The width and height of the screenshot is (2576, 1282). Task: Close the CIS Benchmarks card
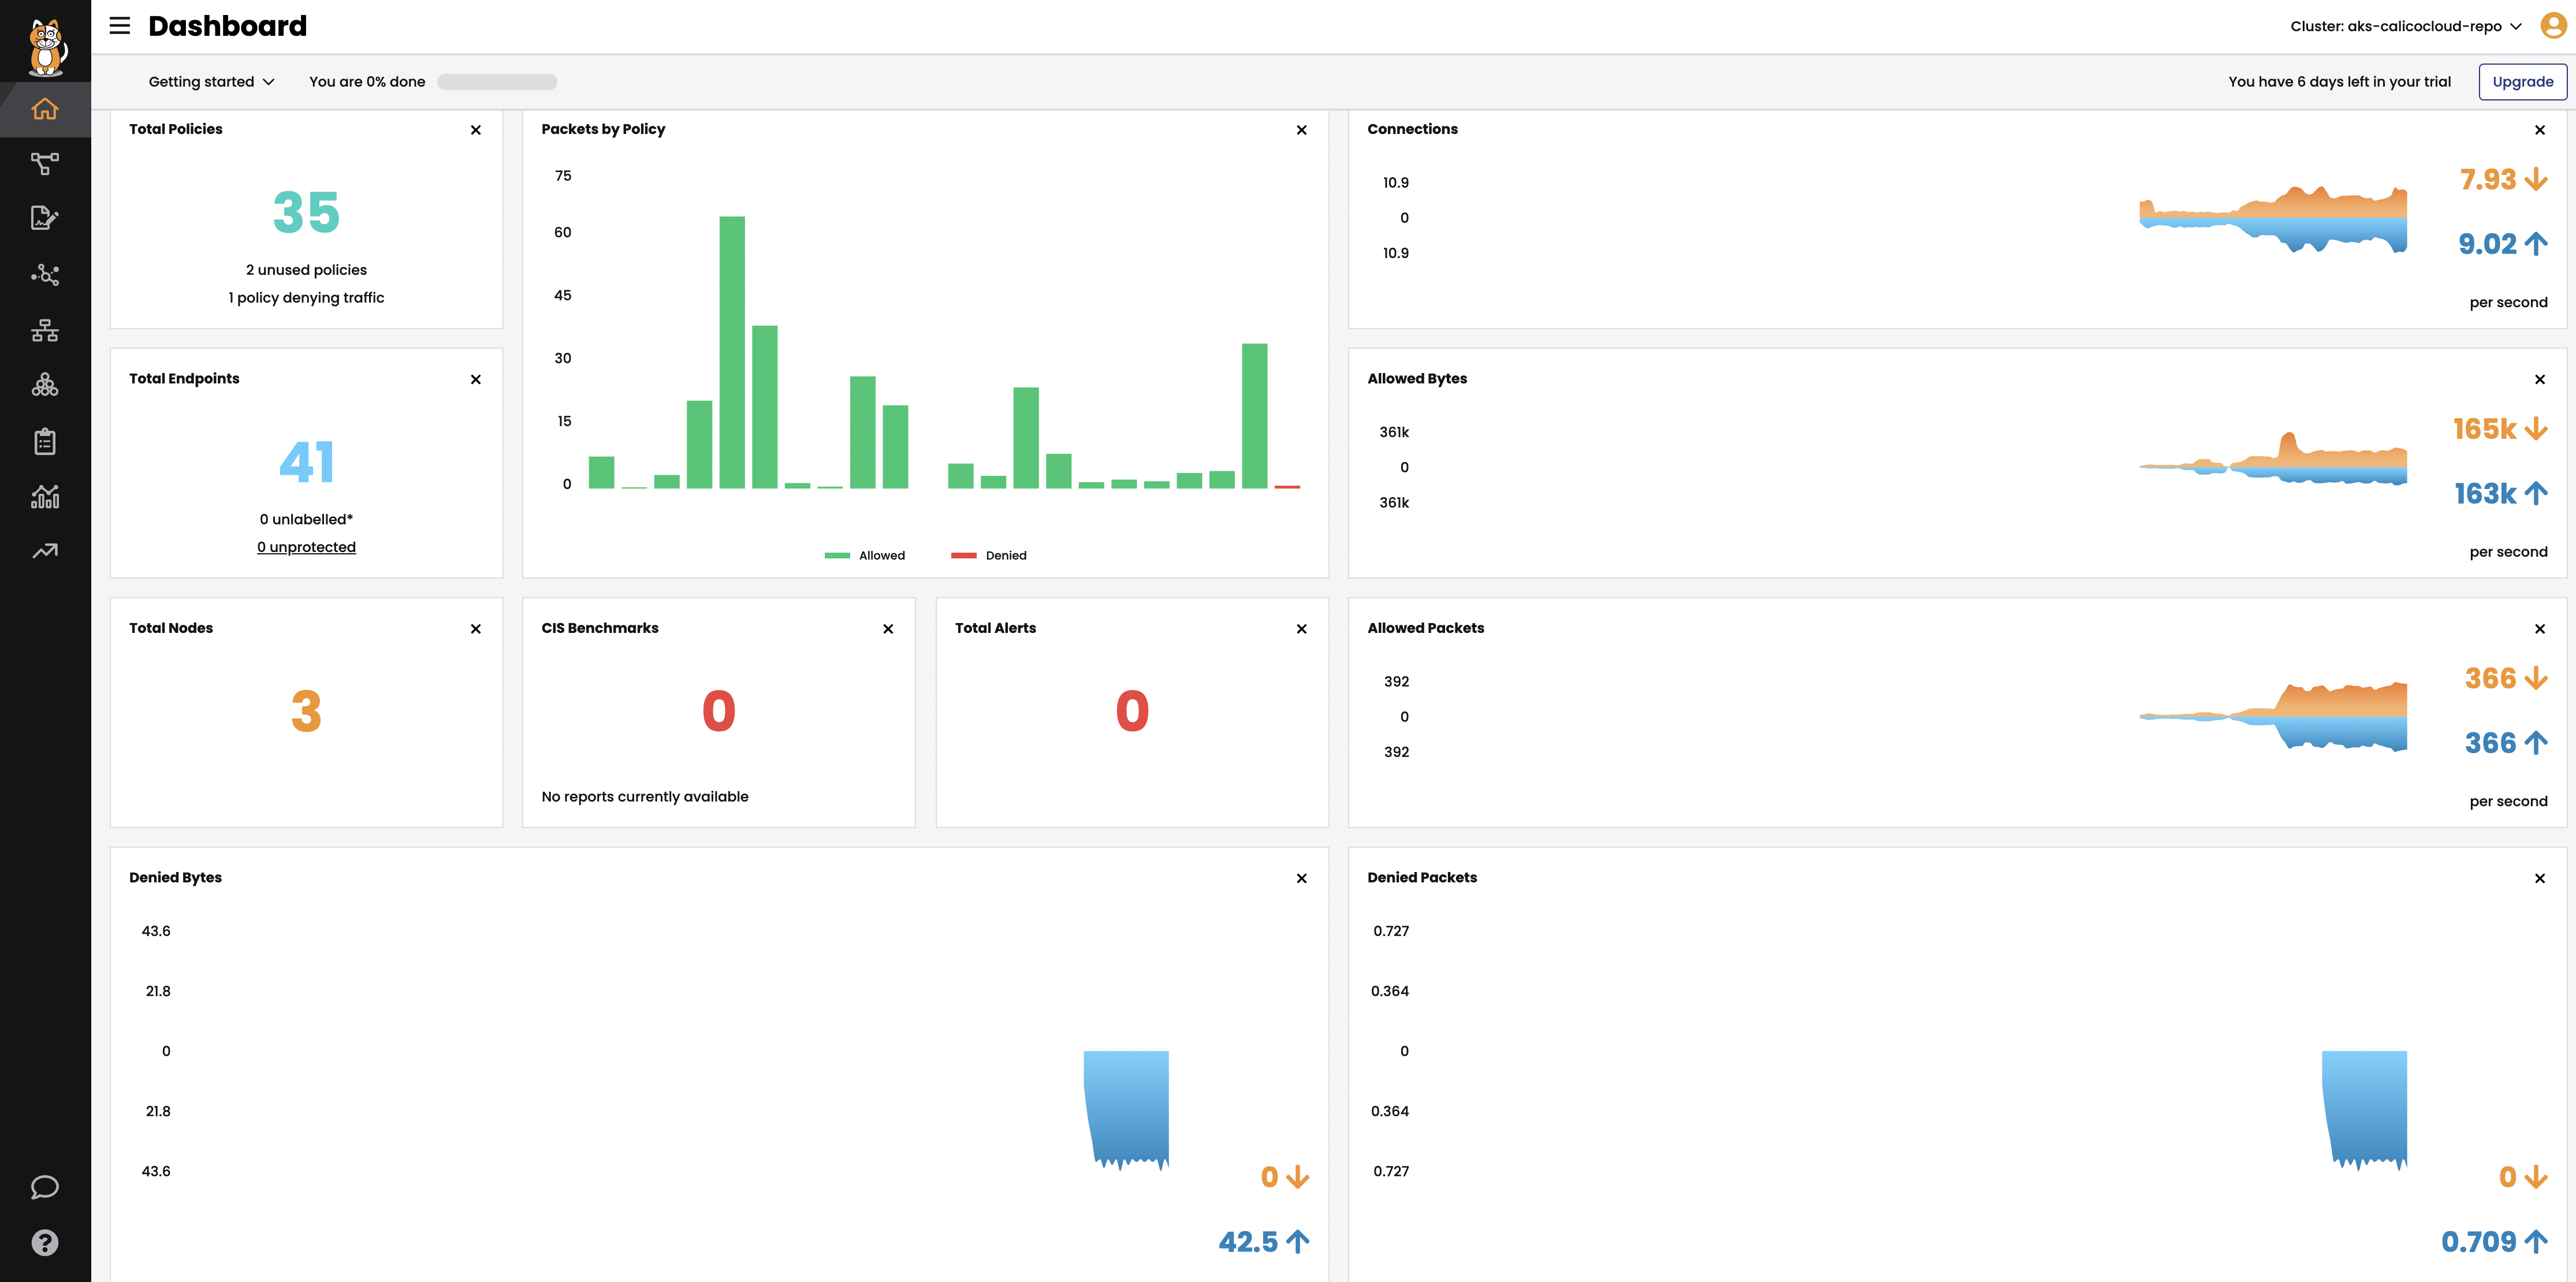[x=888, y=629]
